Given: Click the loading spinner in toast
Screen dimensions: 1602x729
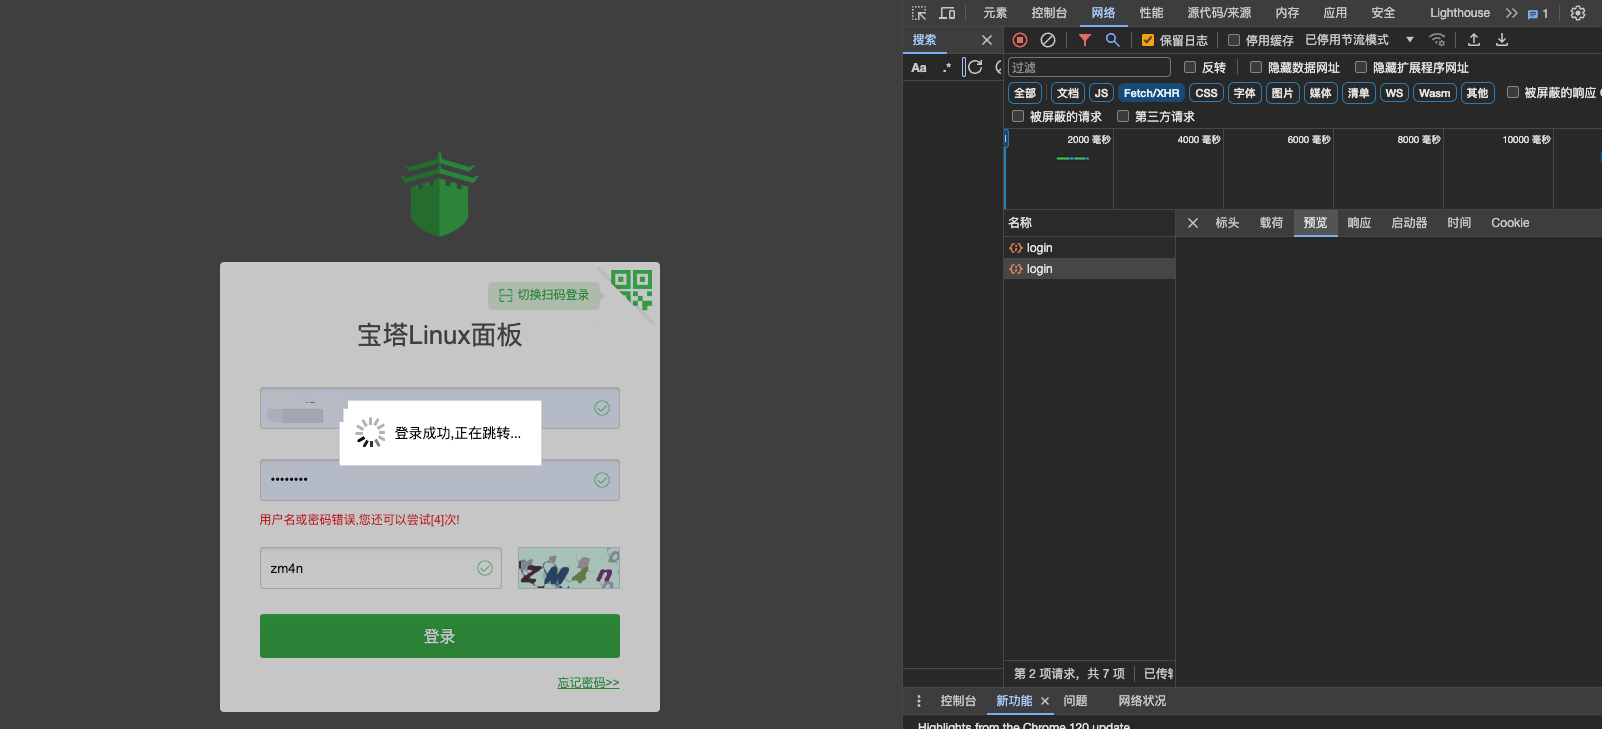Looking at the screenshot, I should point(370,433).
